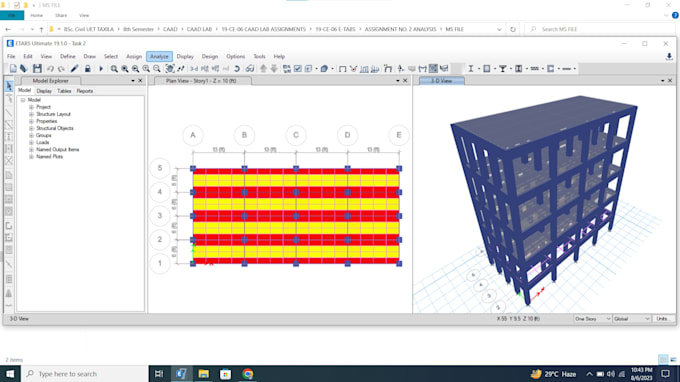
Task: Select the Rubber Band Zoom magnifier icon
Action: (x=114, y=69)
